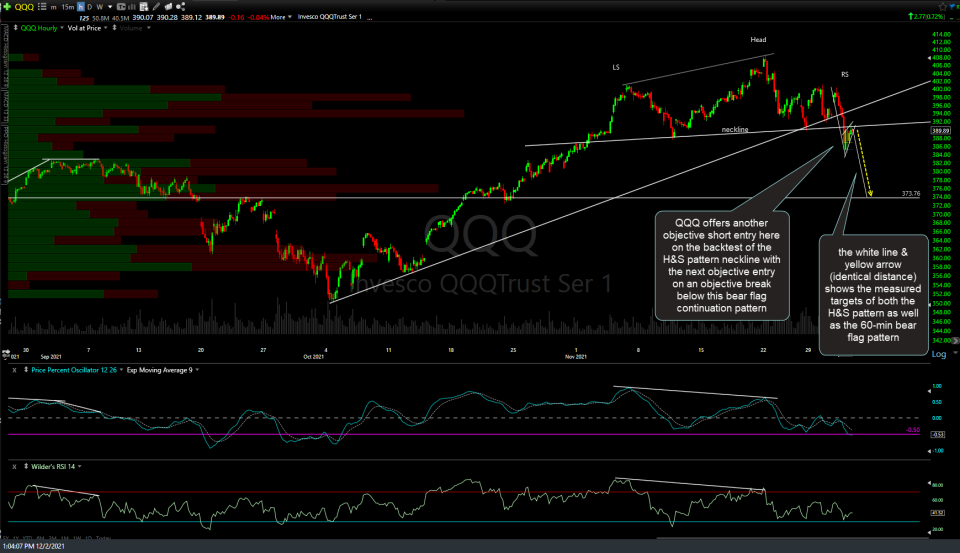Screen dimensions: 960x553
Task: Open the Wilder's RSI 14 dropdown
Action: (x=80, y=467)
